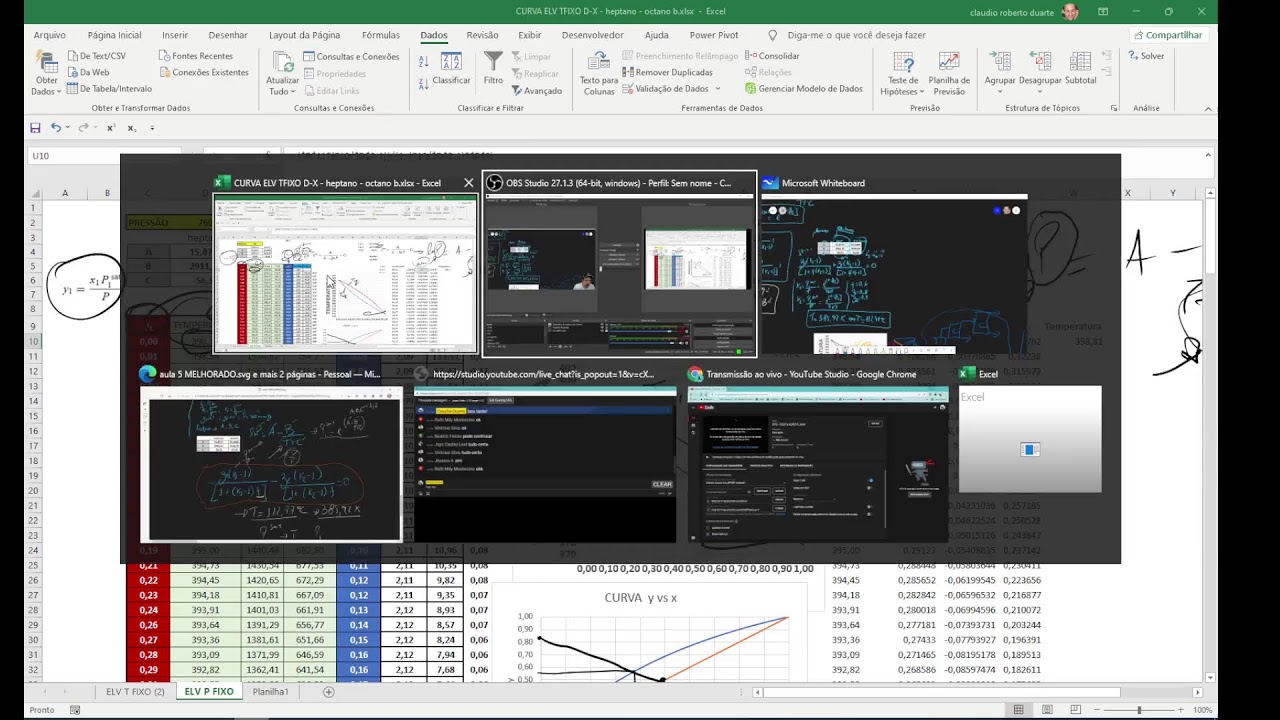Screen dimensions: 1280x720
Task: Open the Obter Dados icon
Action: coord(46,61)
